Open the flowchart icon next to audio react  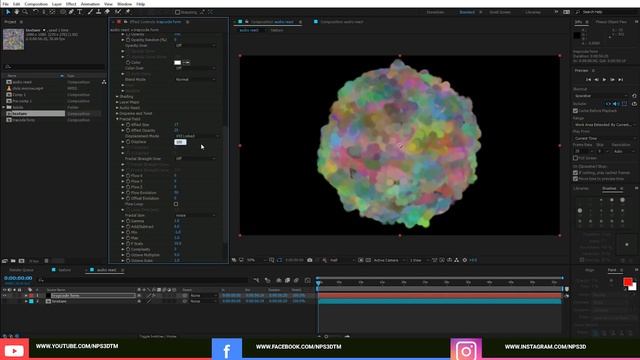[x=104, y=82]
